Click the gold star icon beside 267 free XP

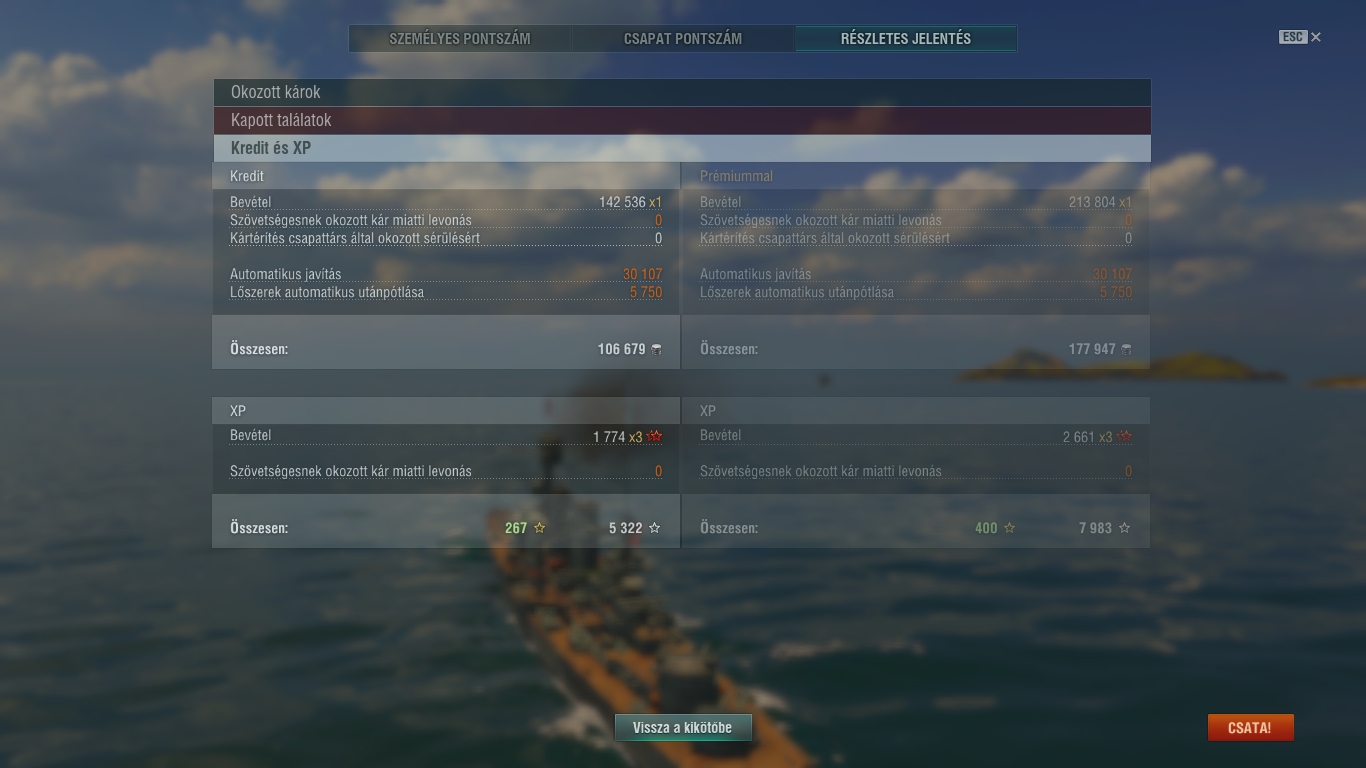(x=540, y=527)
